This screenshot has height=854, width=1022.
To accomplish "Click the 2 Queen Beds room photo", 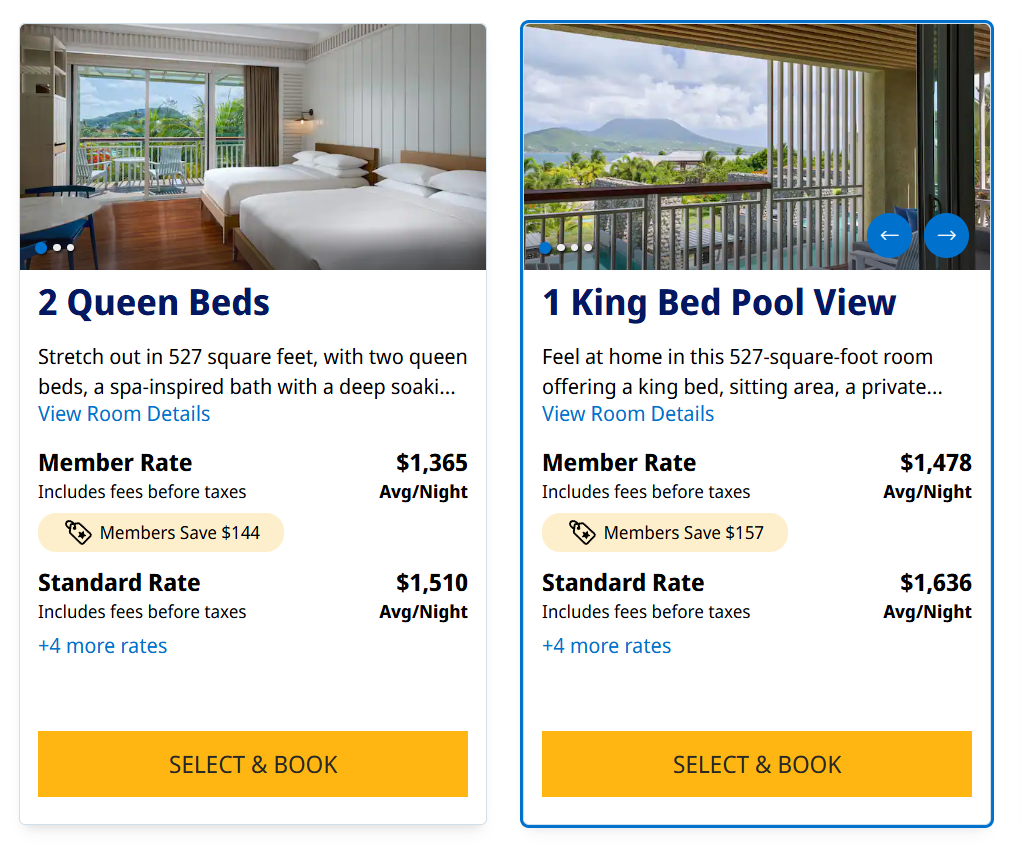I will pyautogui.click(x=253, y=140).
